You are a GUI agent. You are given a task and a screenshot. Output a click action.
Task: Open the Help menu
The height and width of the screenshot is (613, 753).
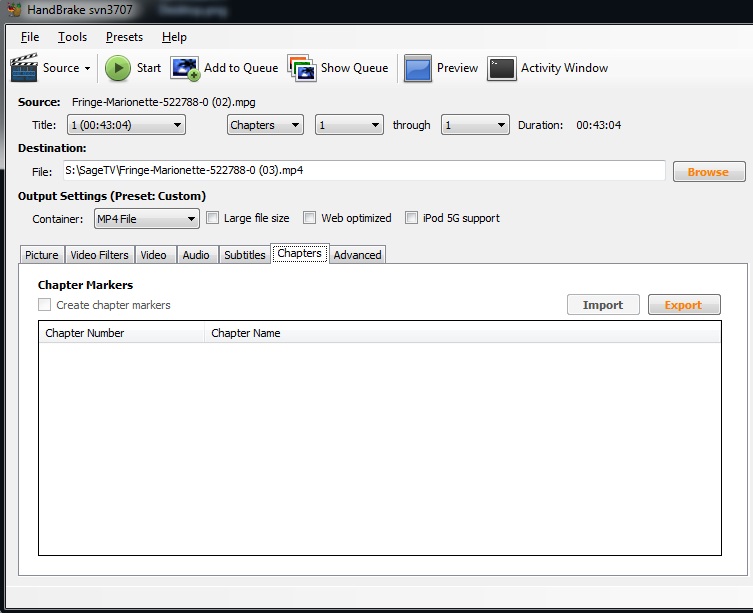coord(174,37)
